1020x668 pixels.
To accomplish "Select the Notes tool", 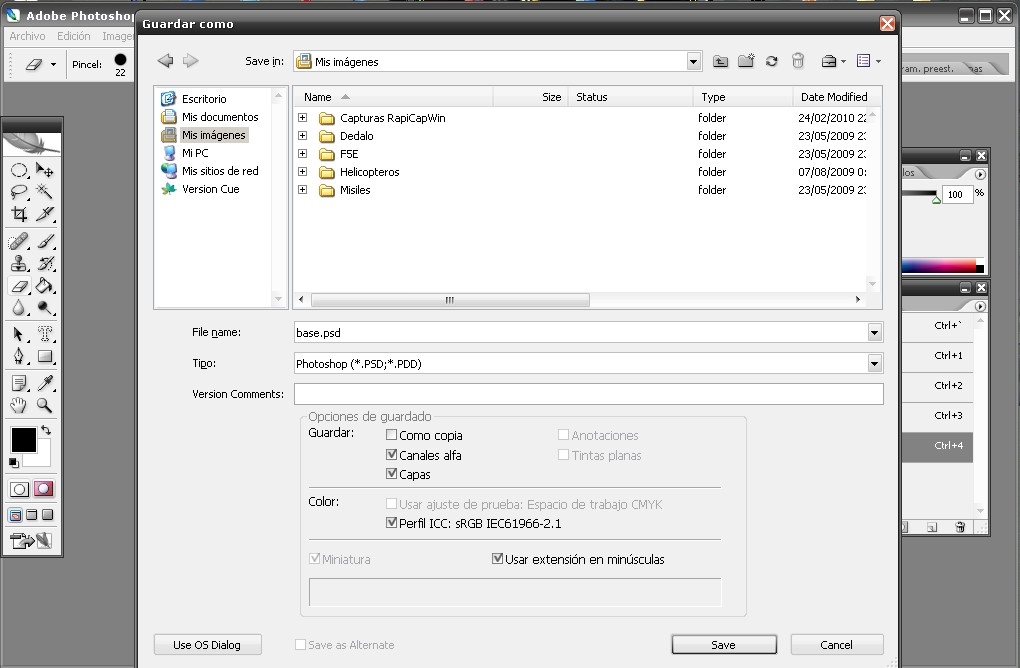I will (x=19, y=383).
